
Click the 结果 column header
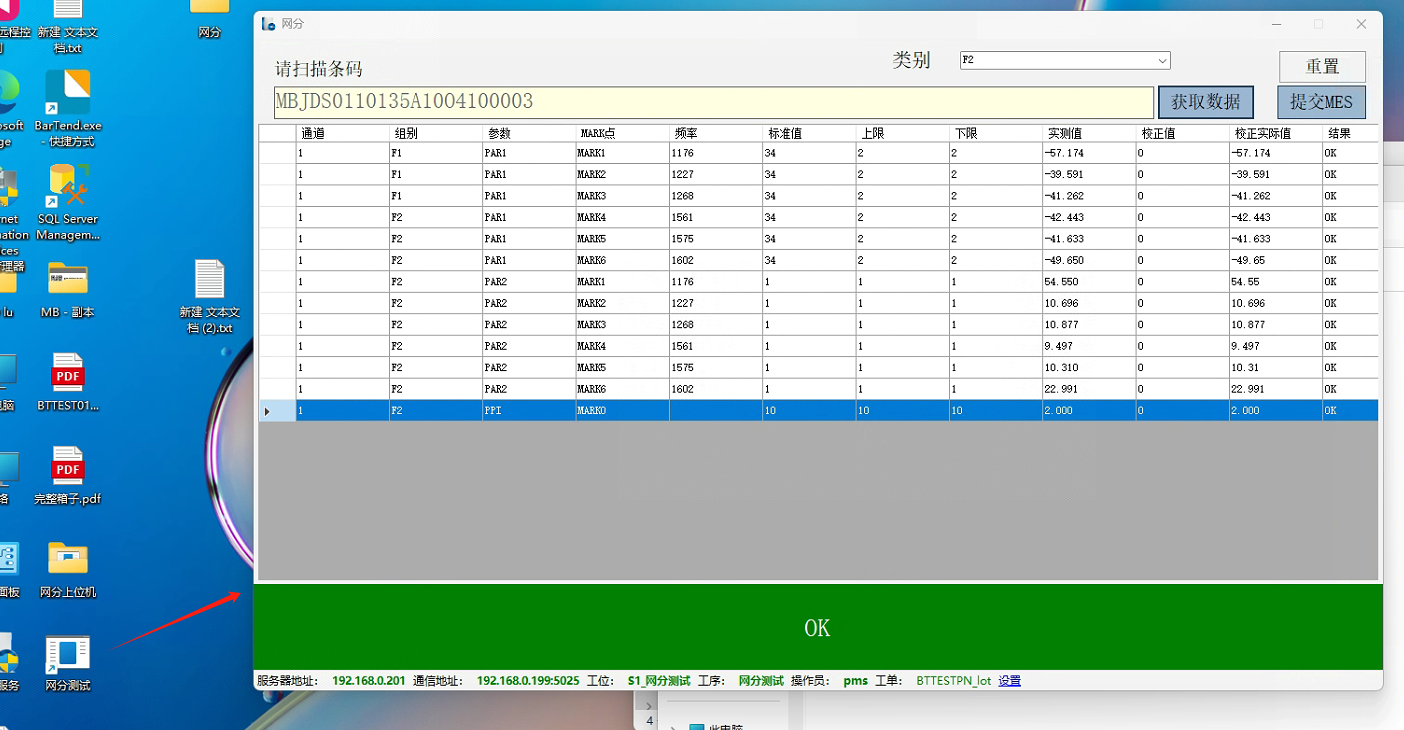[1349, 133]
